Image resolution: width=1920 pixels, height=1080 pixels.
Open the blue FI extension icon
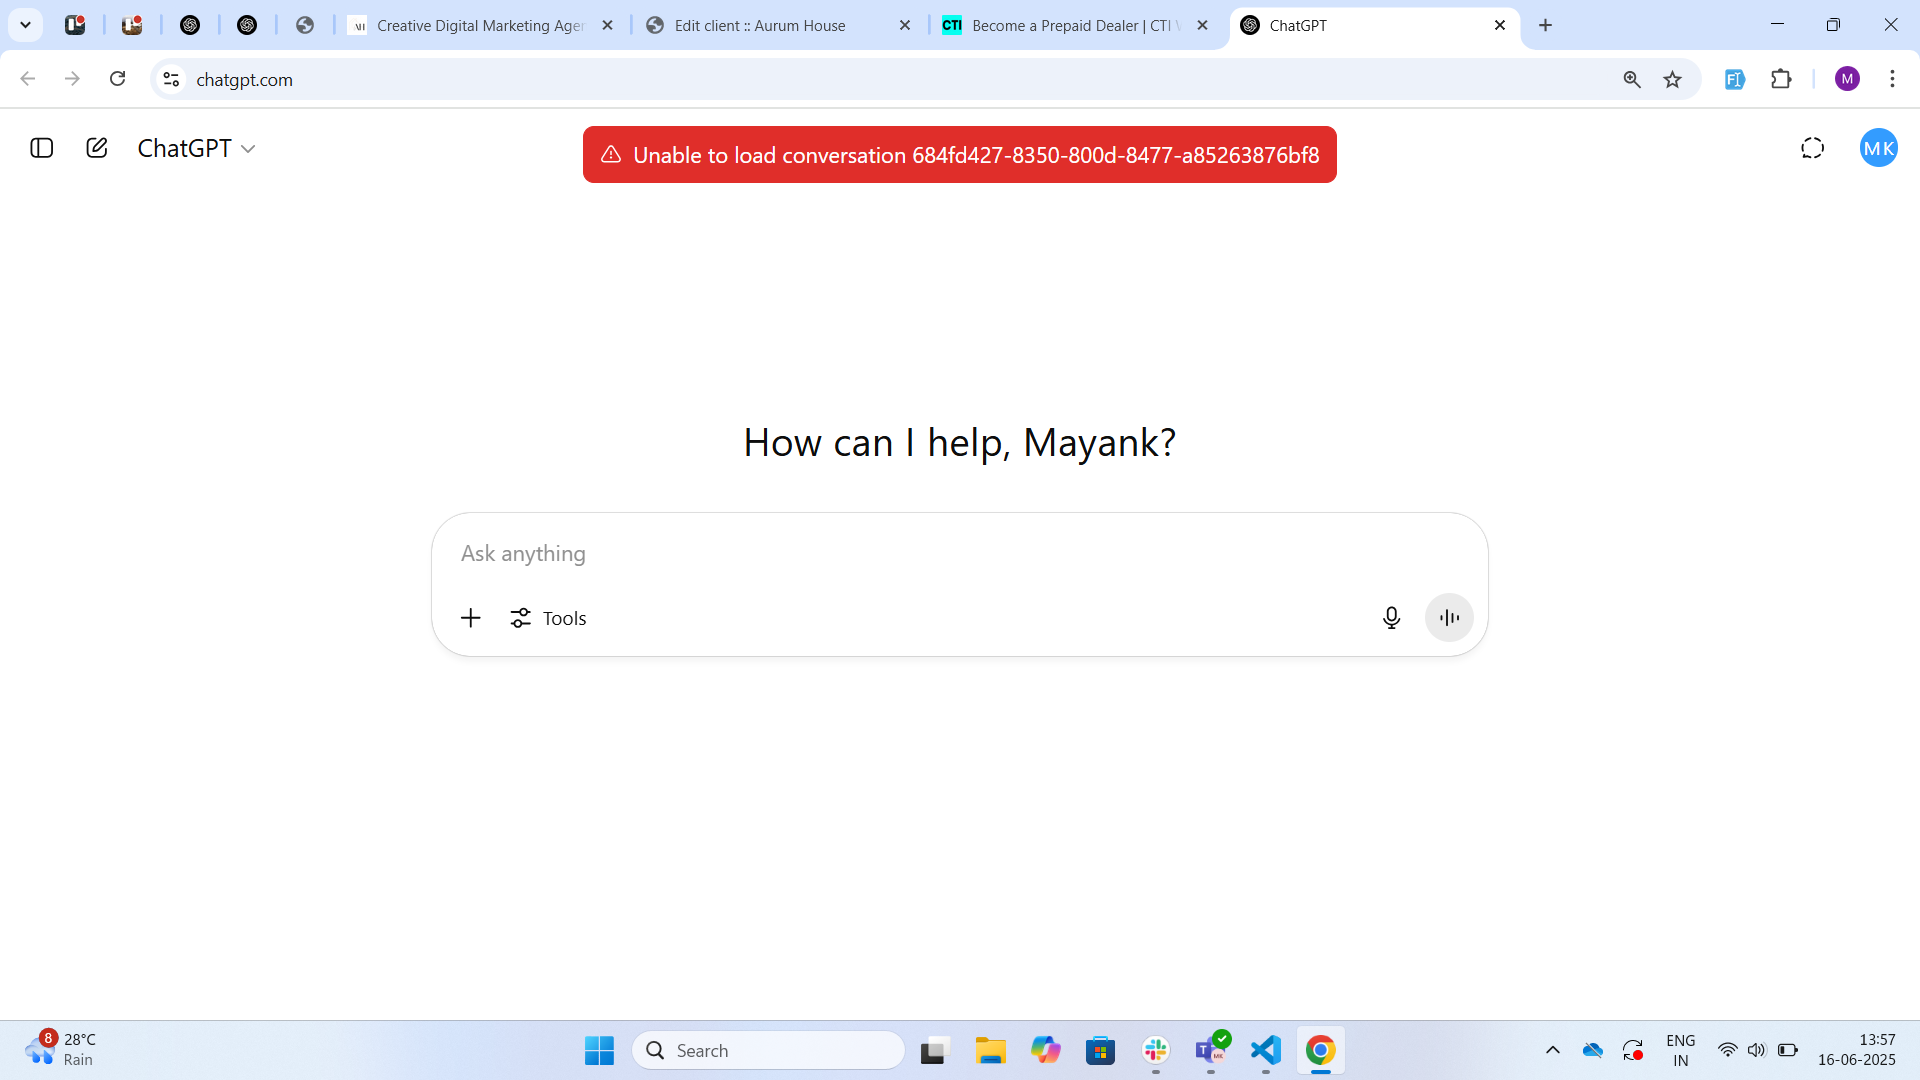1734,79
